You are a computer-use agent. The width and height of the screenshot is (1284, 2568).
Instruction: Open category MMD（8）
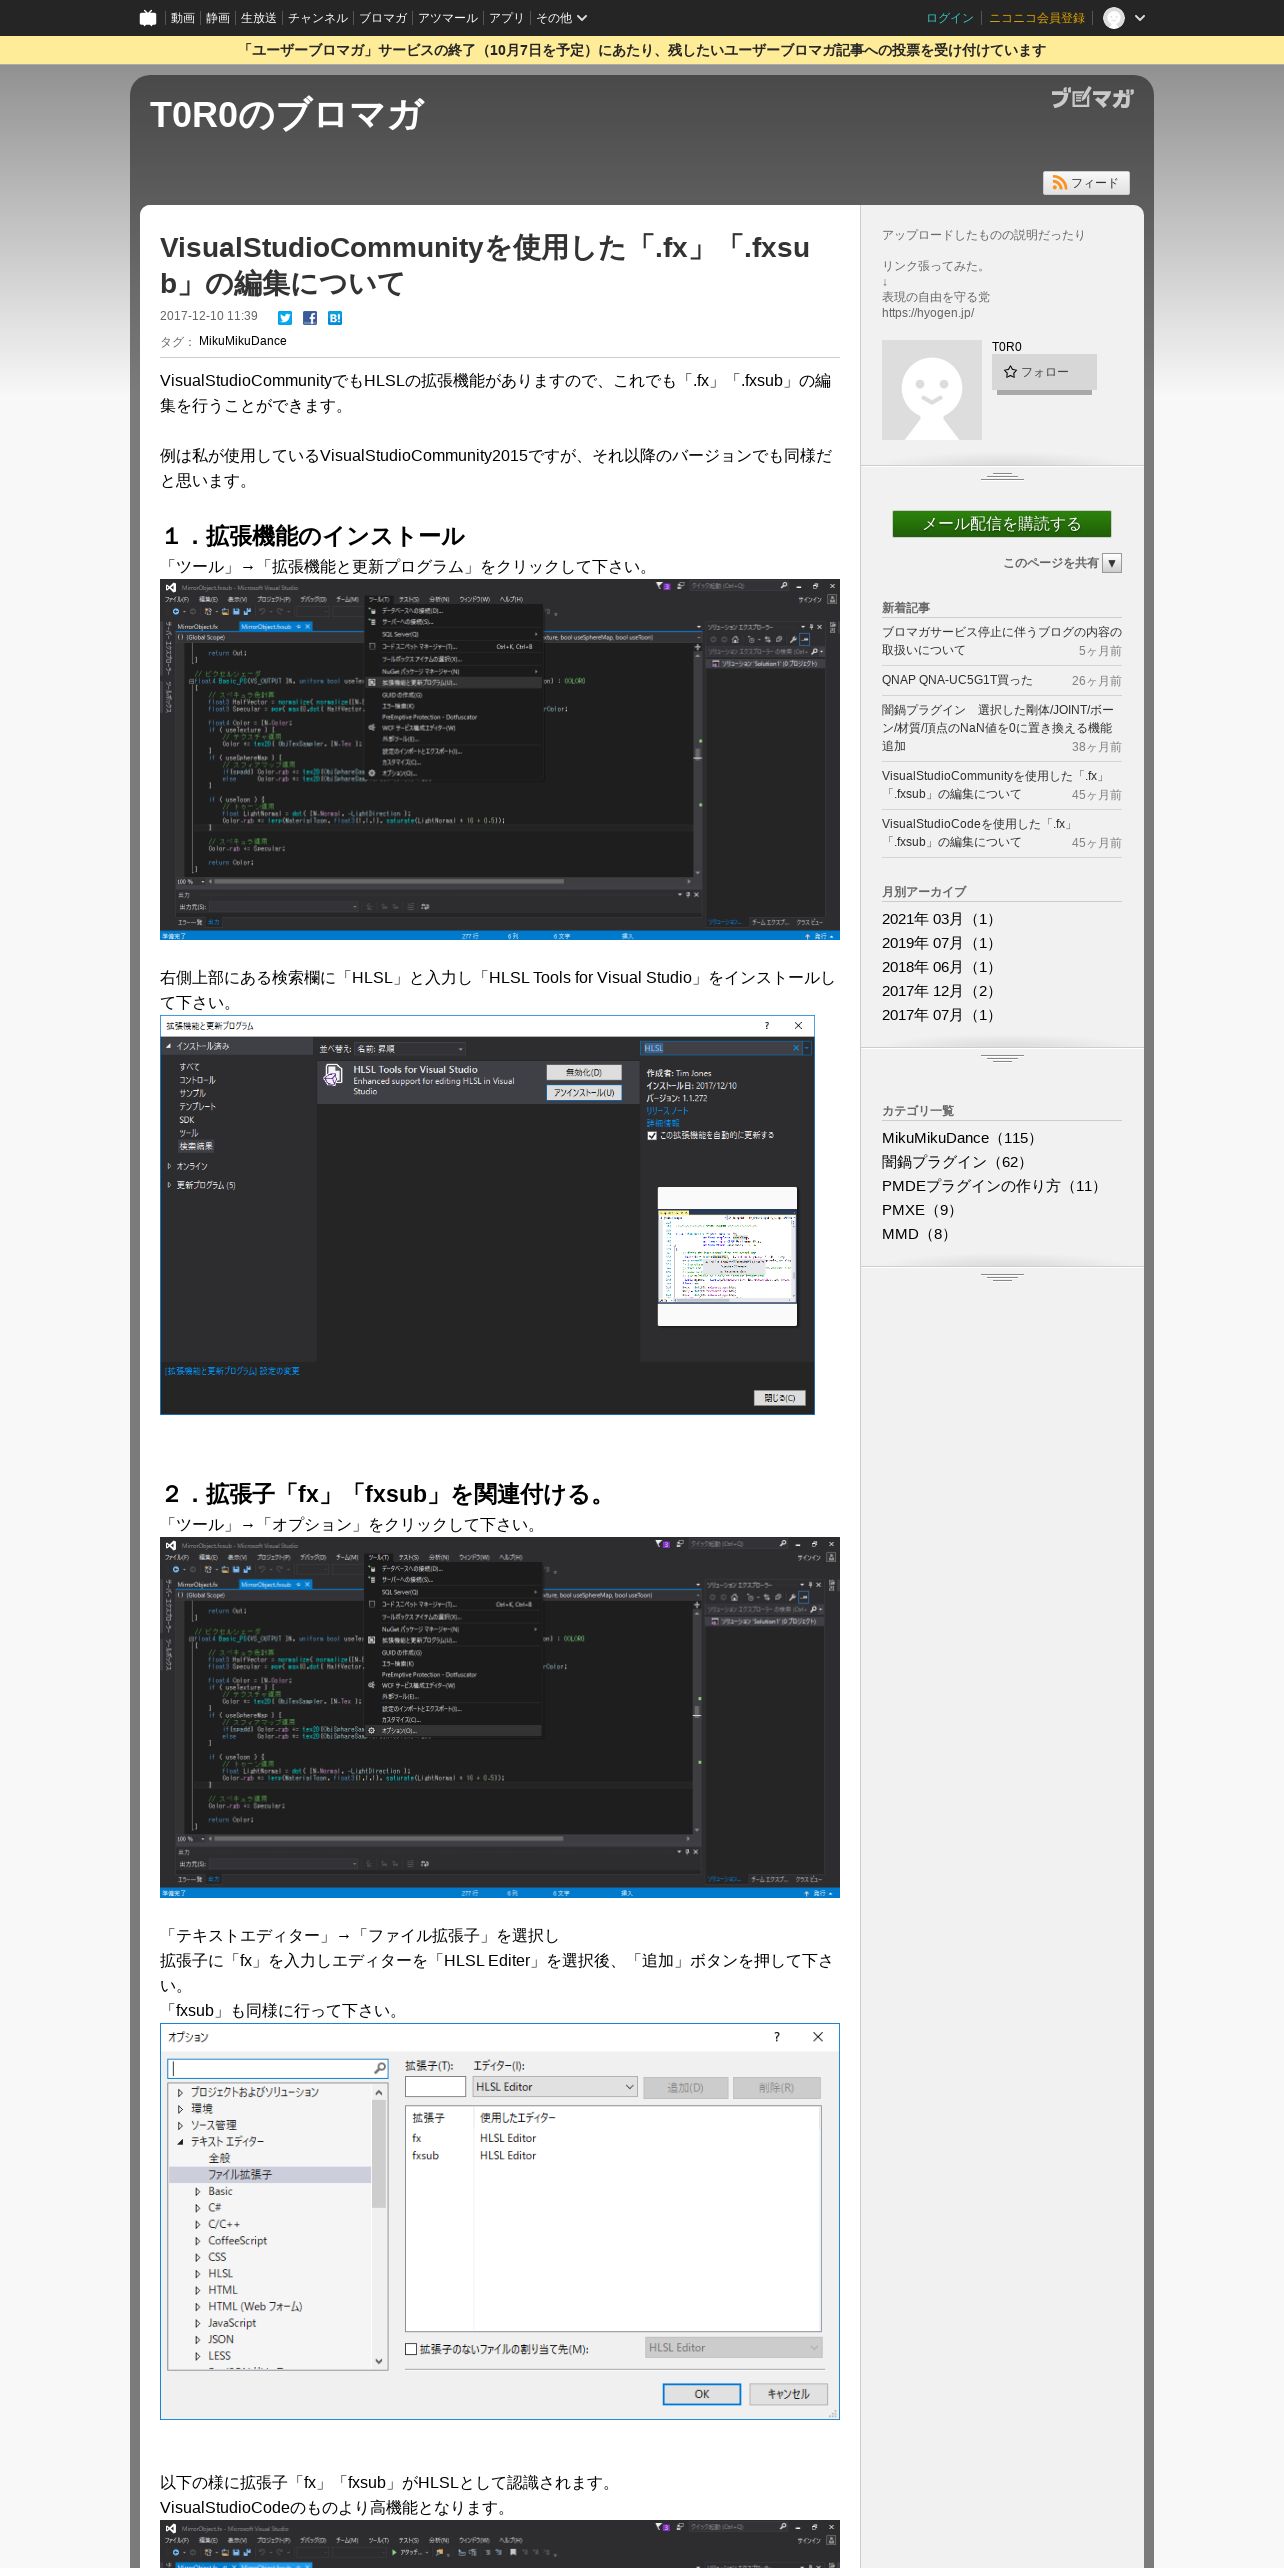[x=919, y=1234]
